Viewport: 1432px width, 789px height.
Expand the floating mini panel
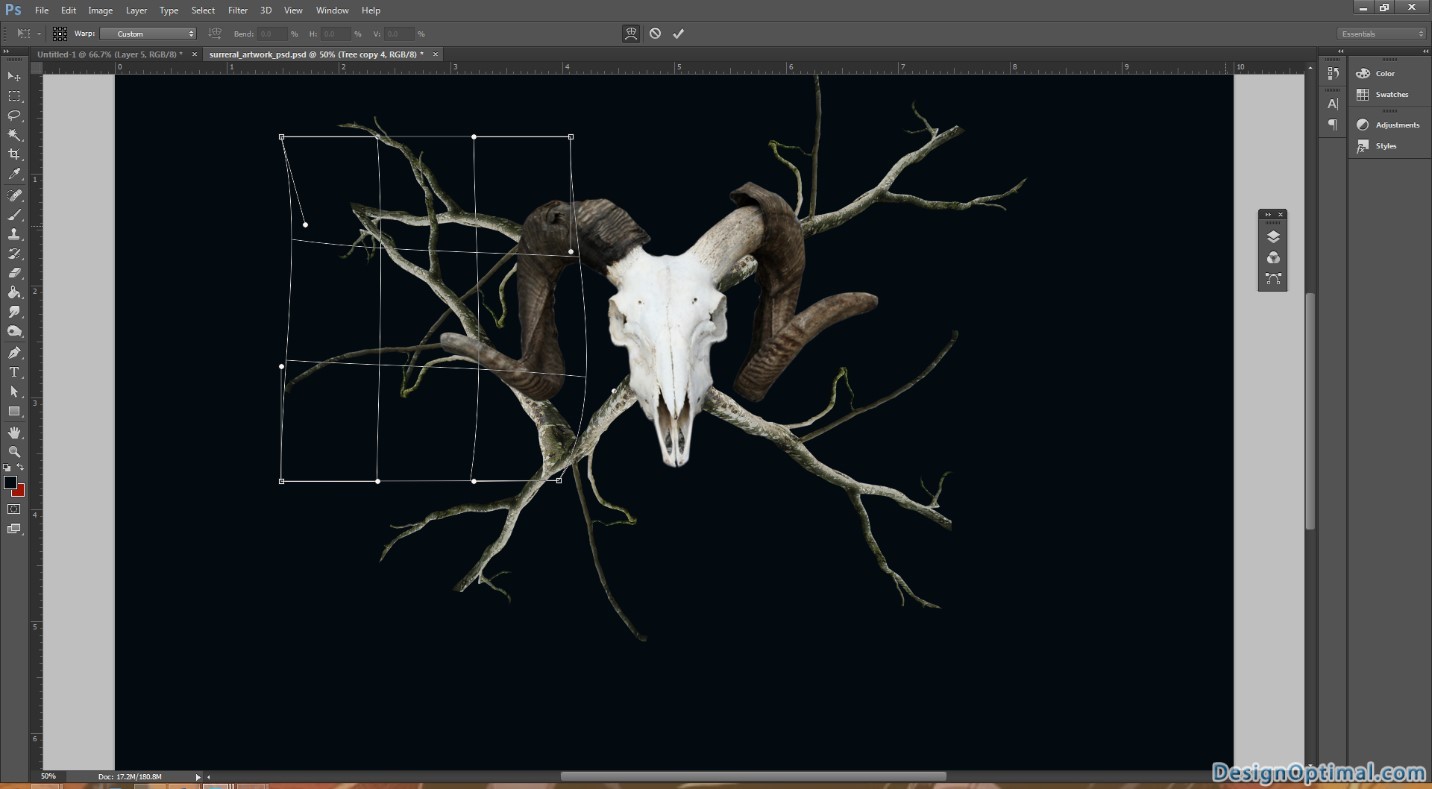click(1267, 214)
